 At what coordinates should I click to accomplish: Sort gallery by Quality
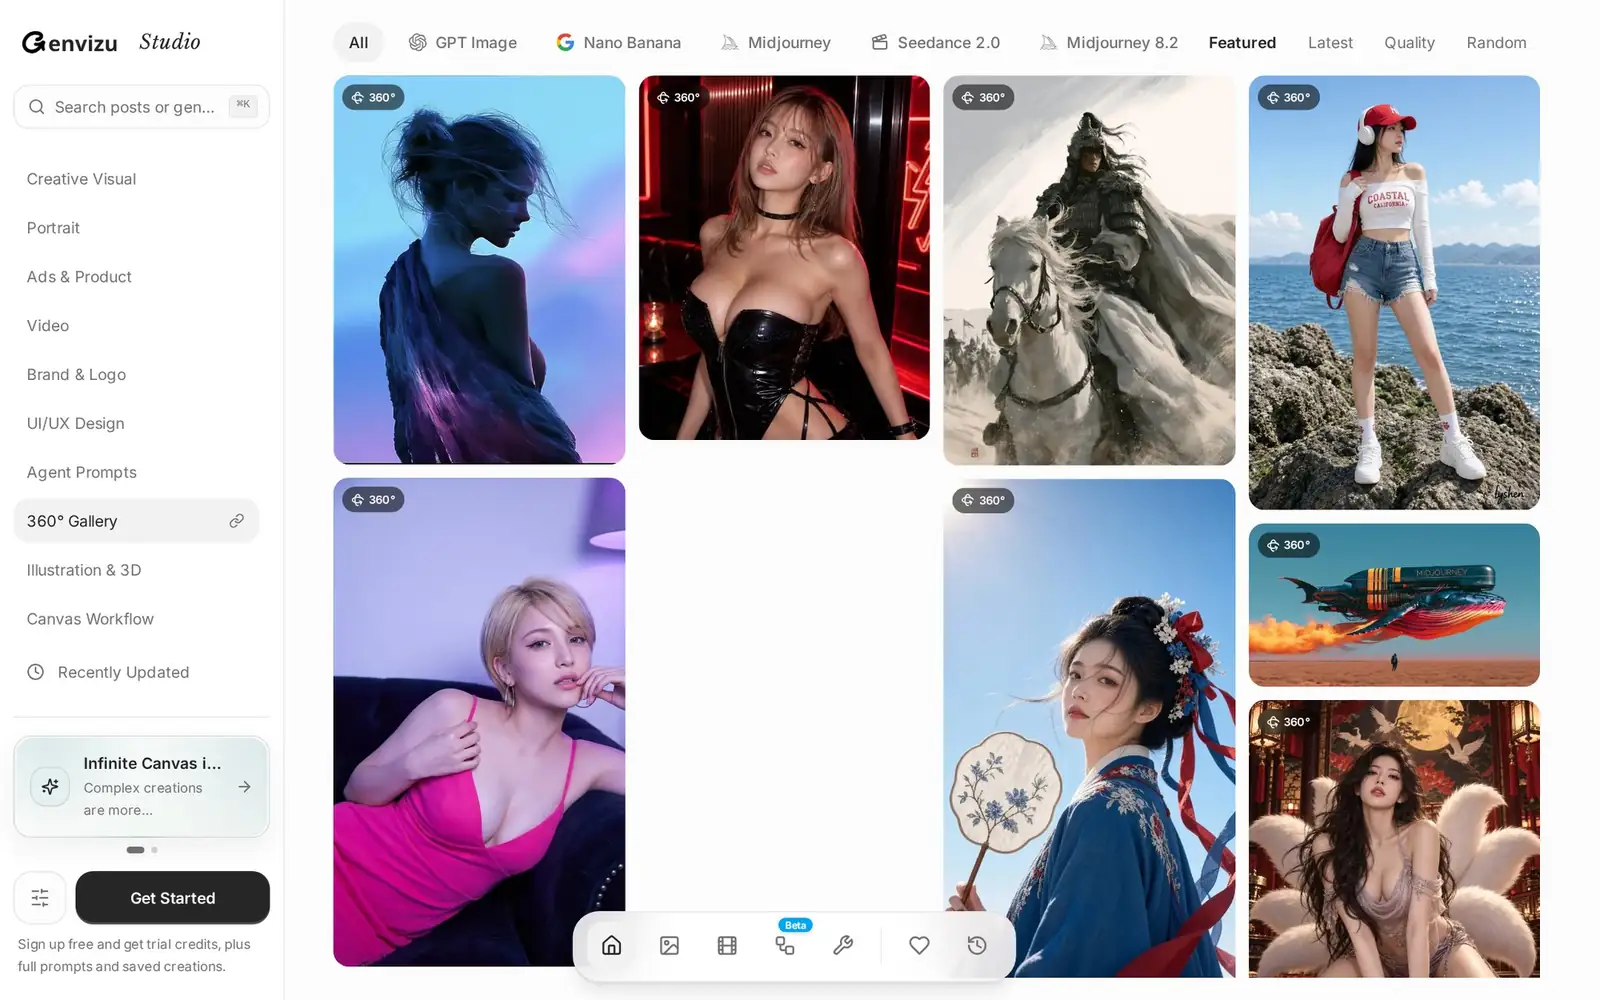tap(1409, 43)
